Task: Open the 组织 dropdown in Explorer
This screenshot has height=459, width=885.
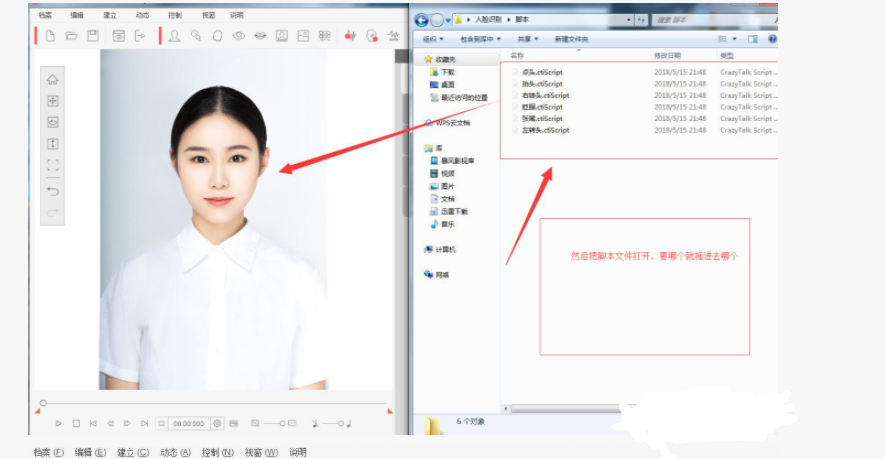Action: [x=434, y=39]
